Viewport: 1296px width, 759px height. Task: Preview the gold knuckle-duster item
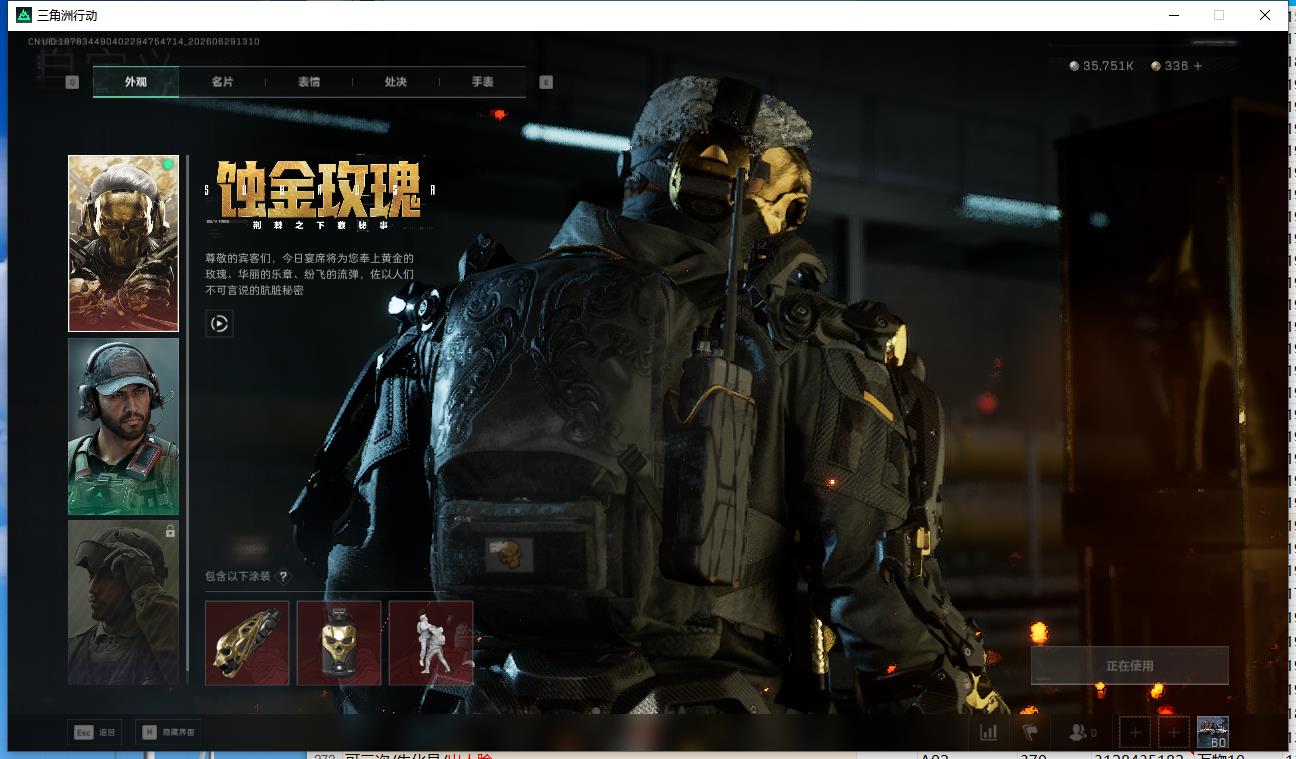247,643
